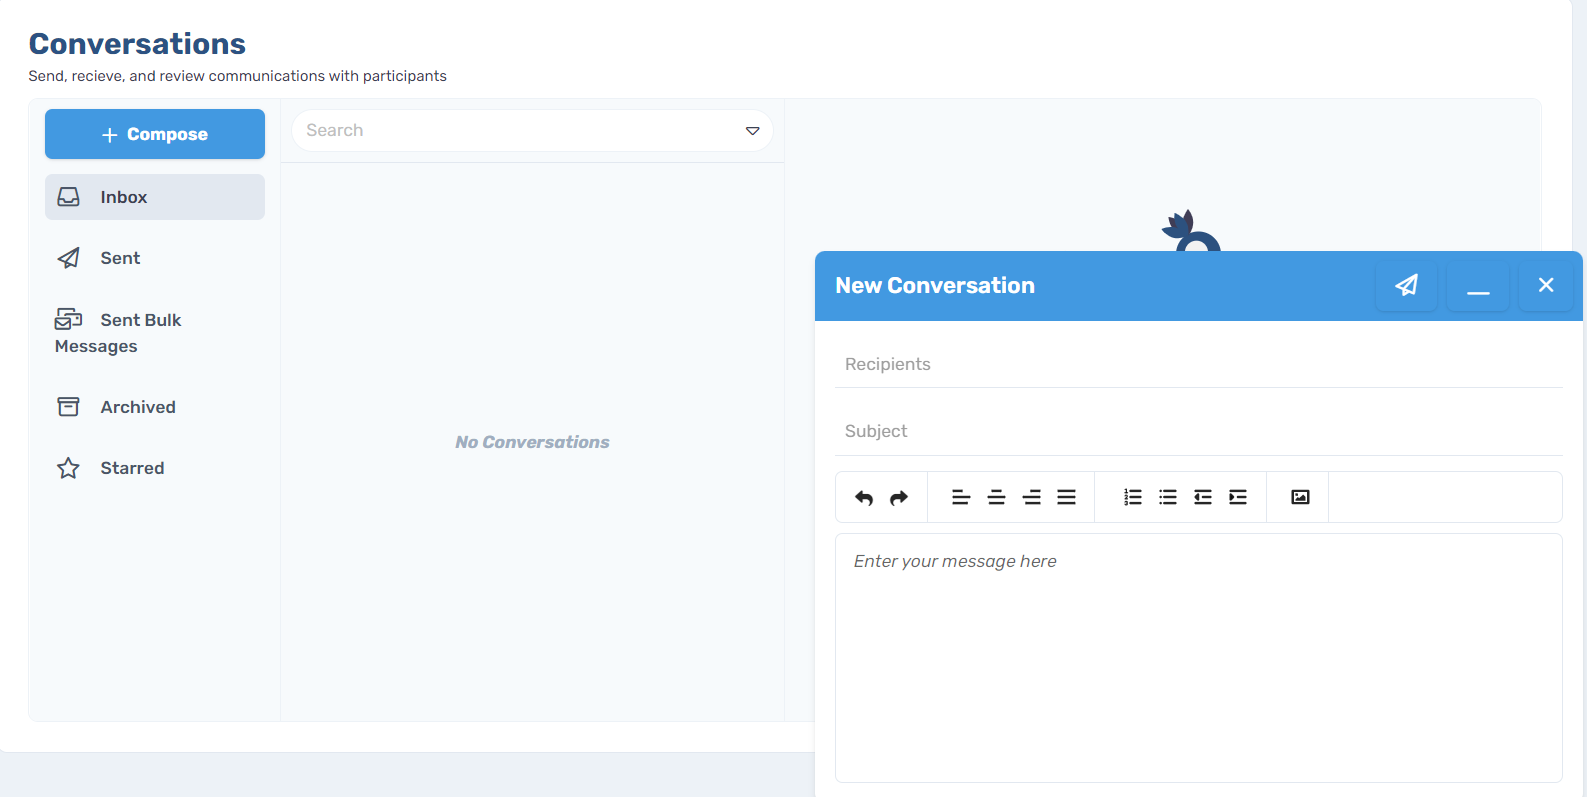The height and width of the screenshot is (797, 1587).
Task: Show Archived conversations
Action: [x=155, y=407]
